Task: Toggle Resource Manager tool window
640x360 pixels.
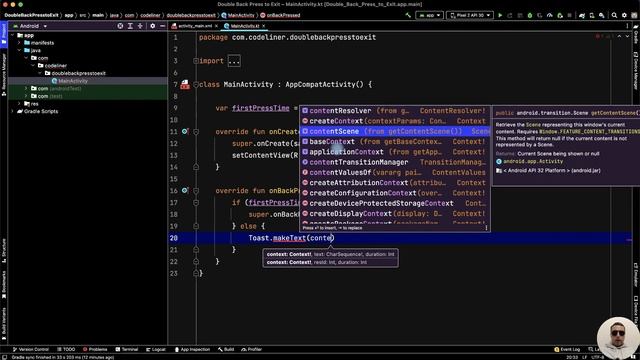Action: click(4, 74)
